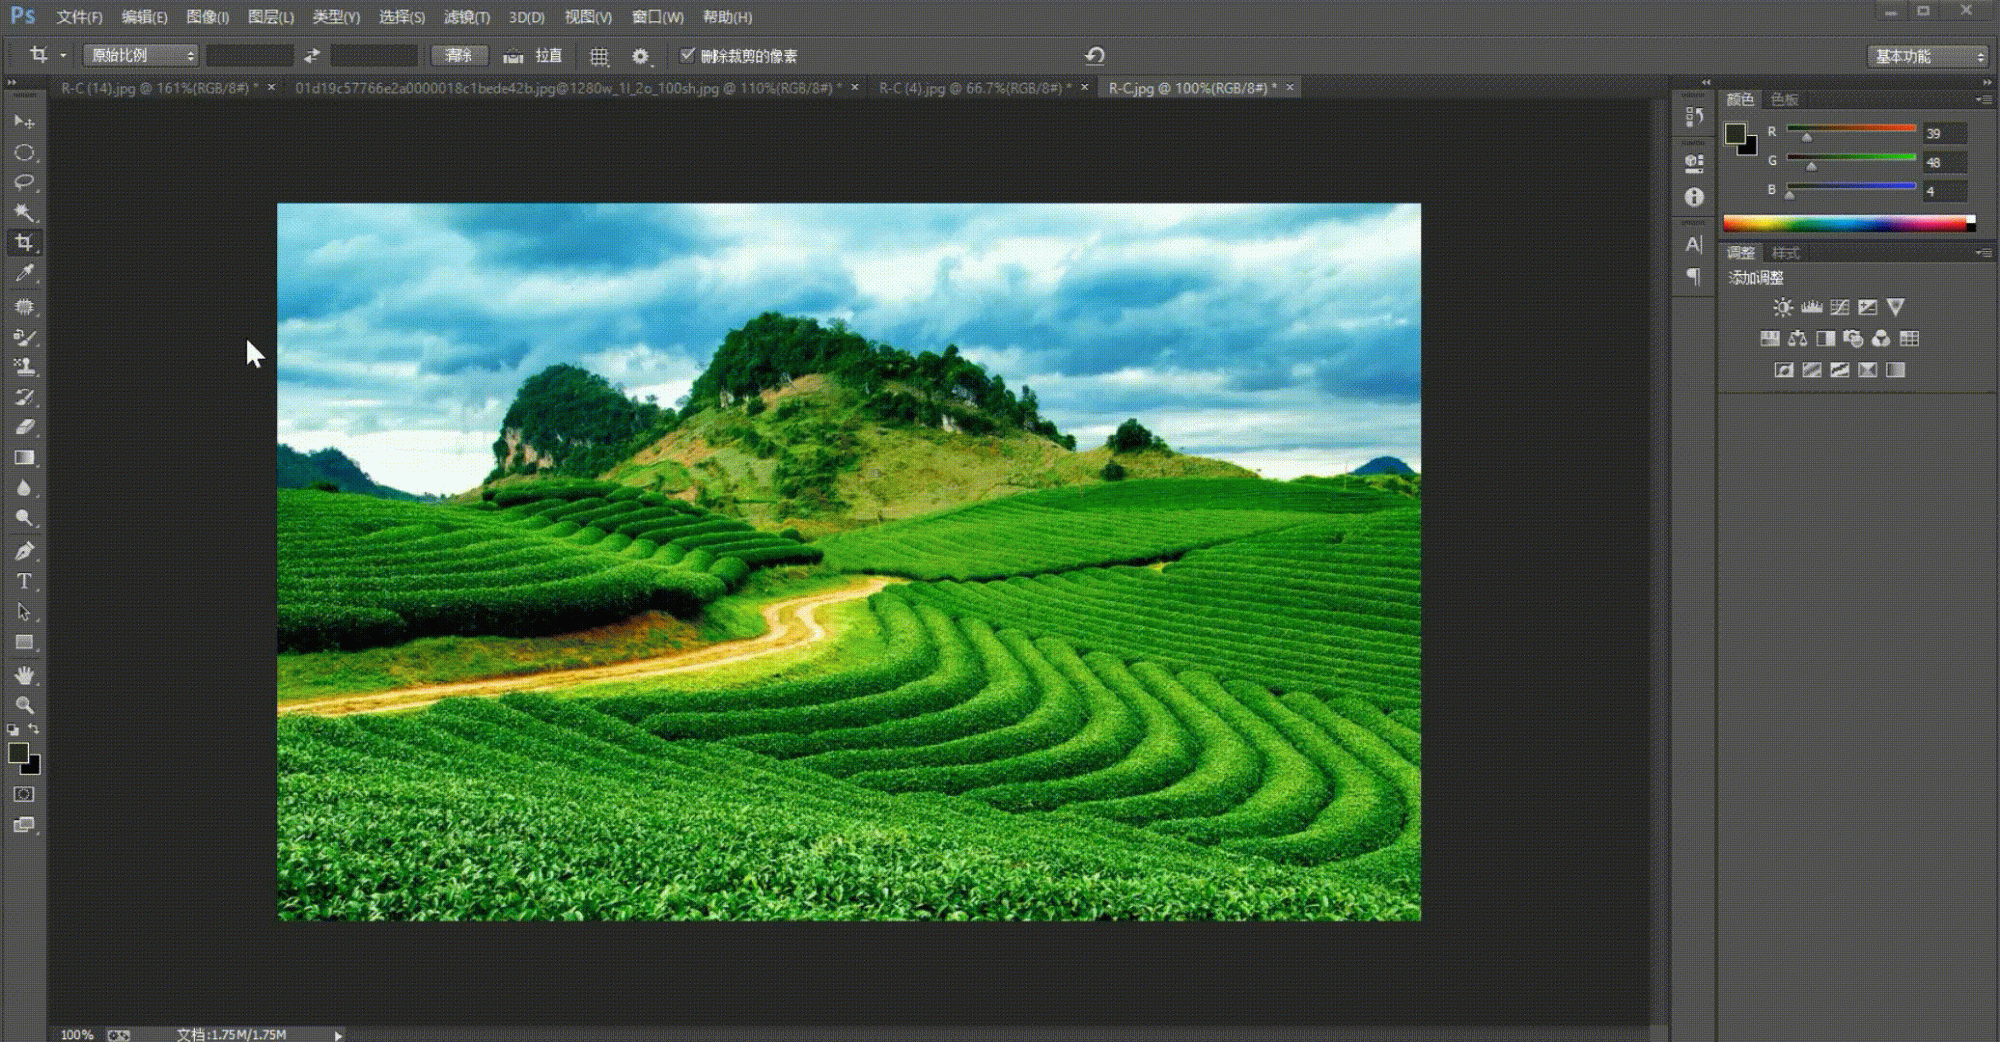The image size is (2000, 1042).
Task: Click the 拉直 straighten button
Action: [534, 56]
